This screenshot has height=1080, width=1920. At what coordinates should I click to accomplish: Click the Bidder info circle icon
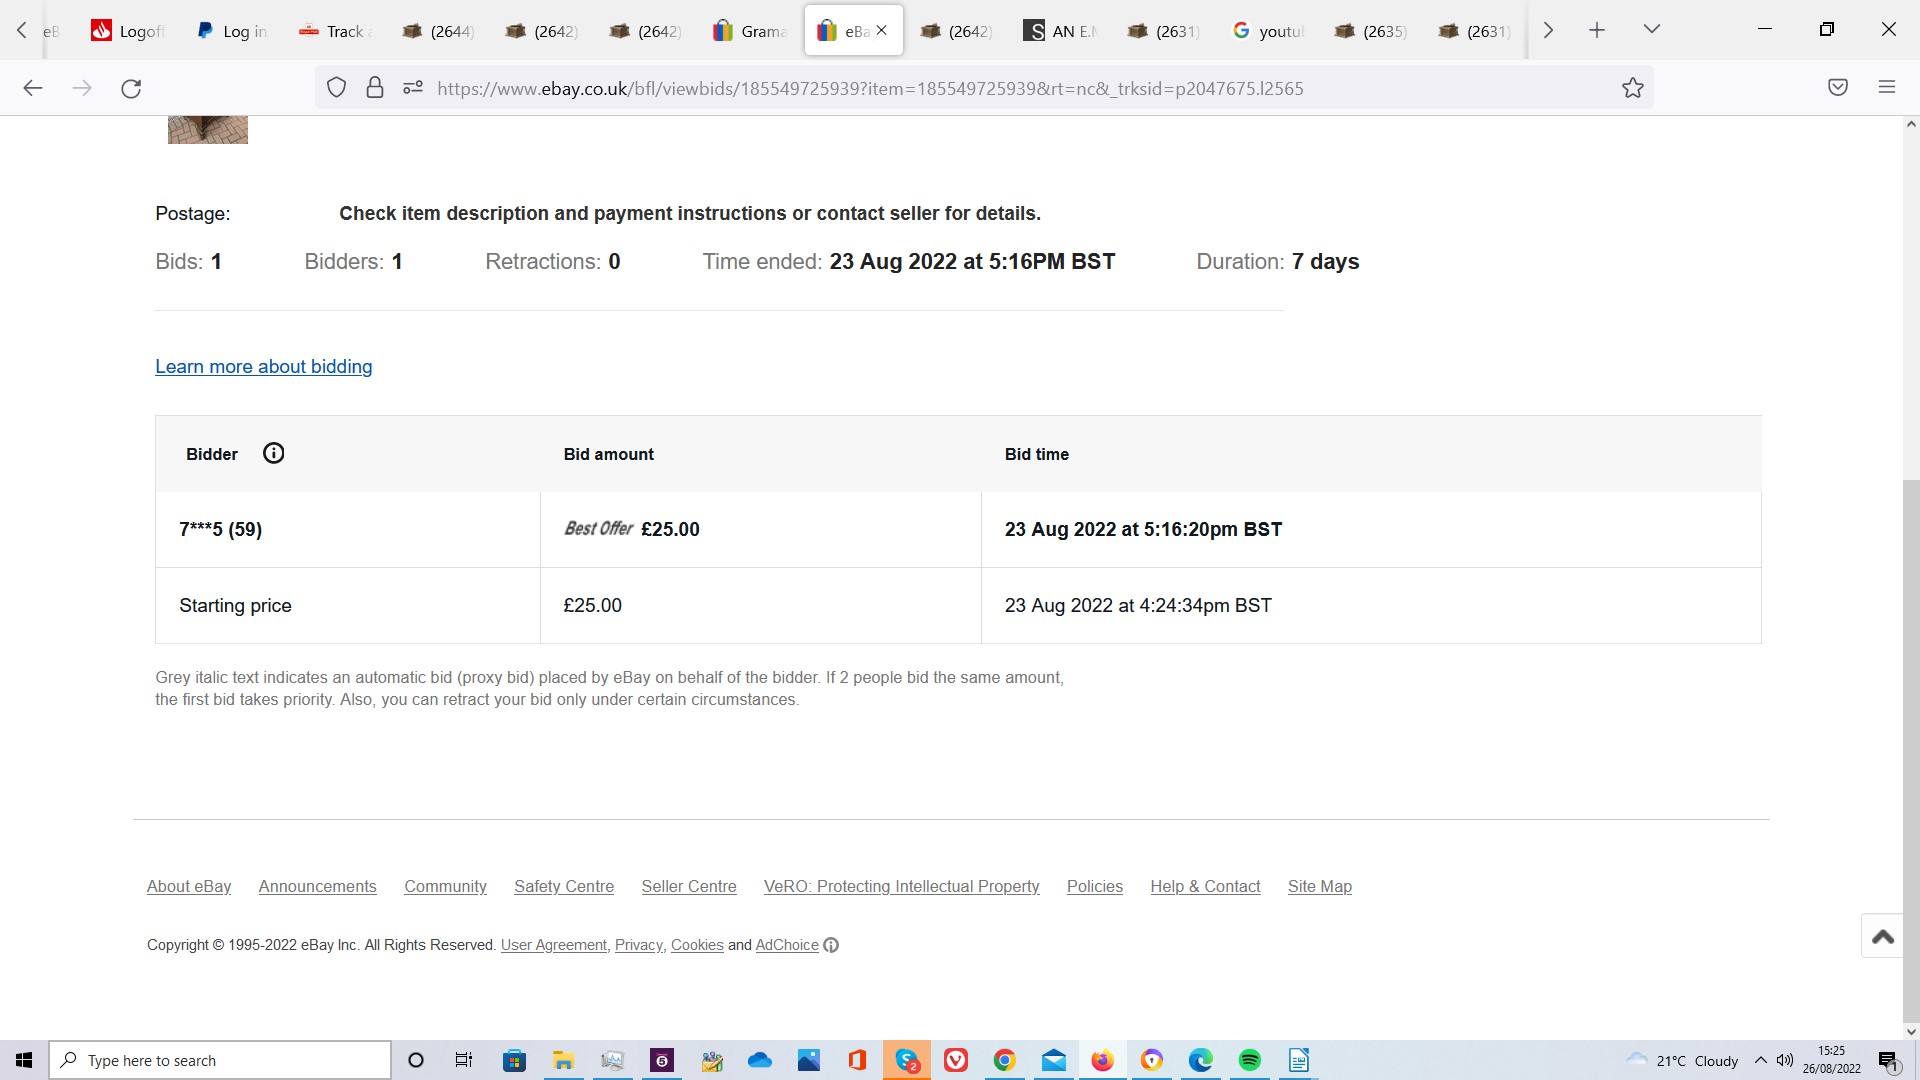tap(273, 453)
